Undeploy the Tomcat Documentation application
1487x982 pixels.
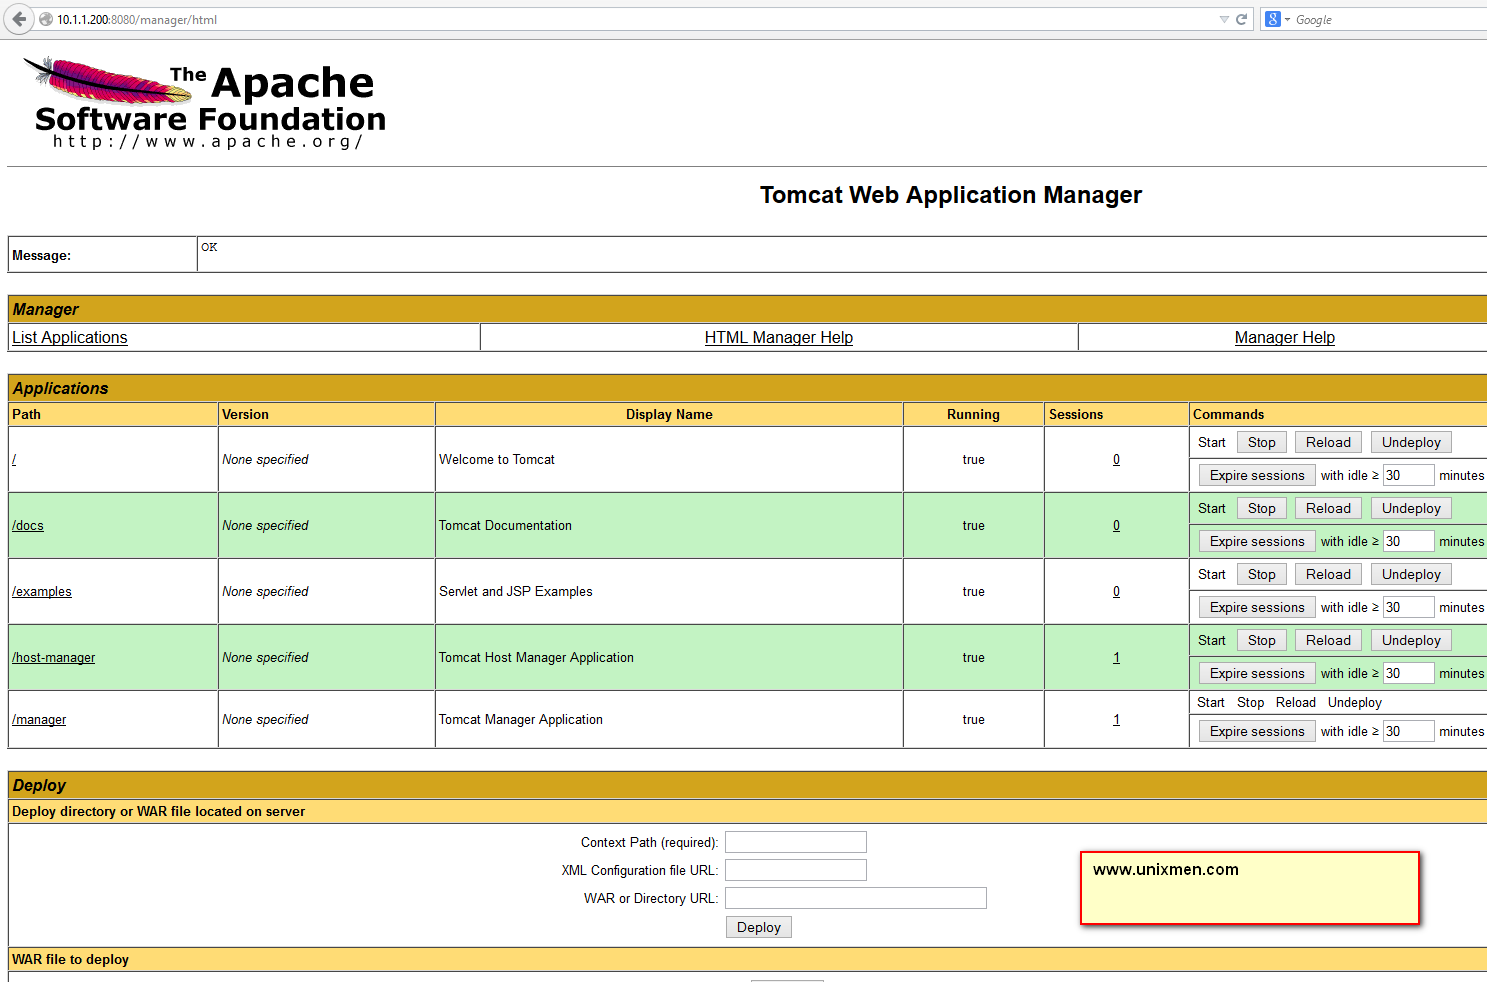(1411, 508)
